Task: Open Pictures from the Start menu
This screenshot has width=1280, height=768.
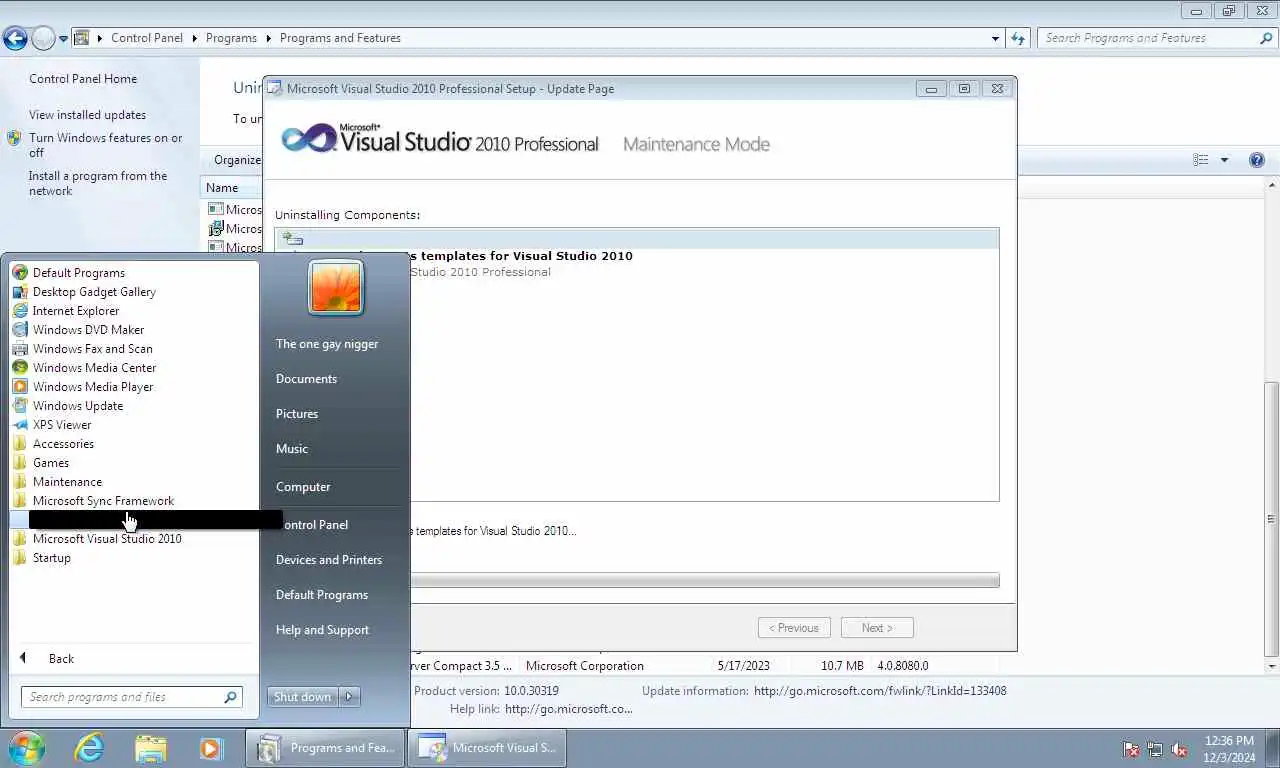Action: (297, 414)
